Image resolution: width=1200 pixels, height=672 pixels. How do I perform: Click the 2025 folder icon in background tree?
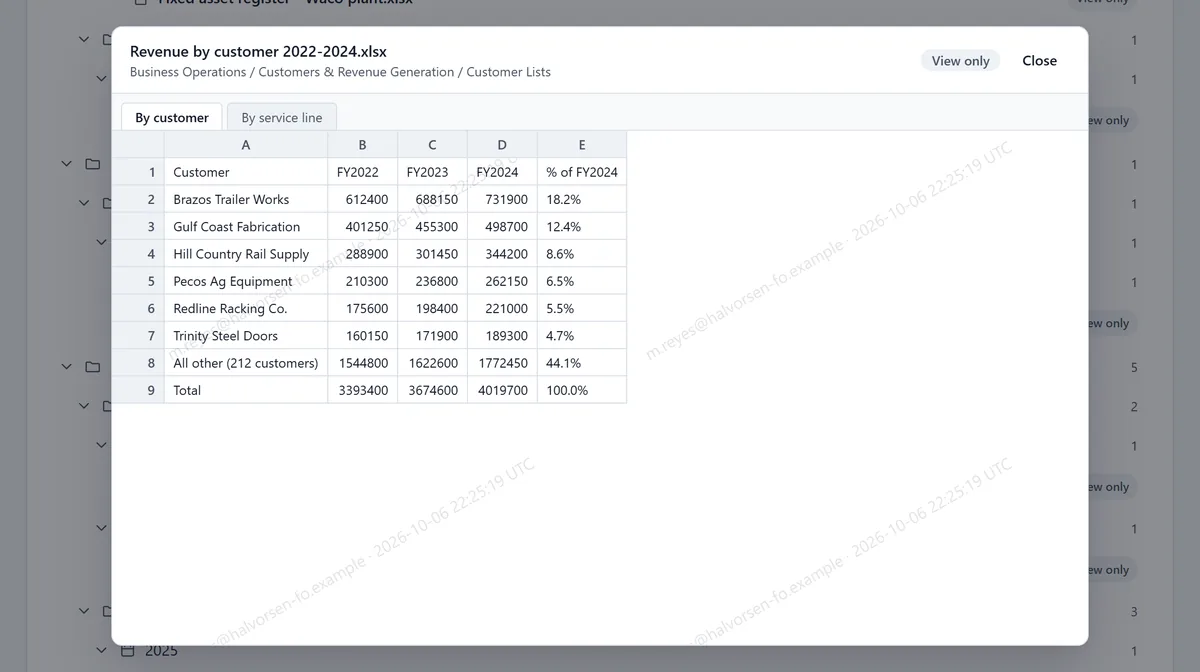(127, 651)
